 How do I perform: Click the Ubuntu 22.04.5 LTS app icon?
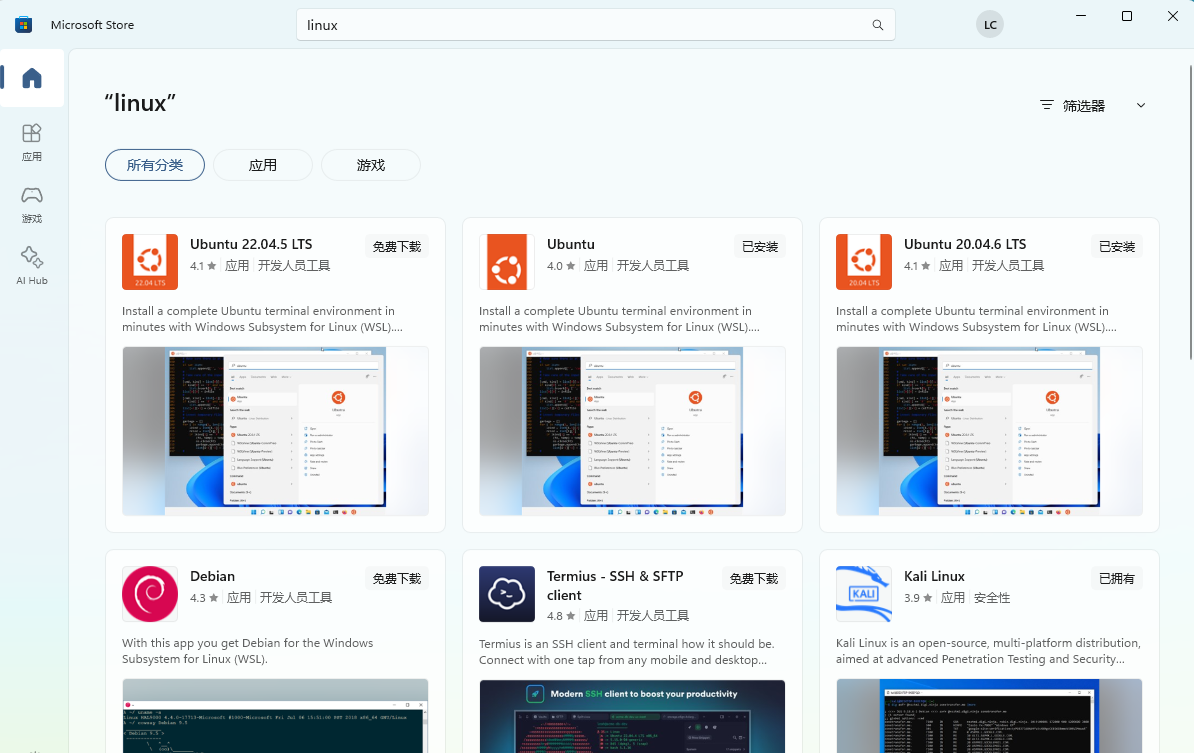(150, 262)
